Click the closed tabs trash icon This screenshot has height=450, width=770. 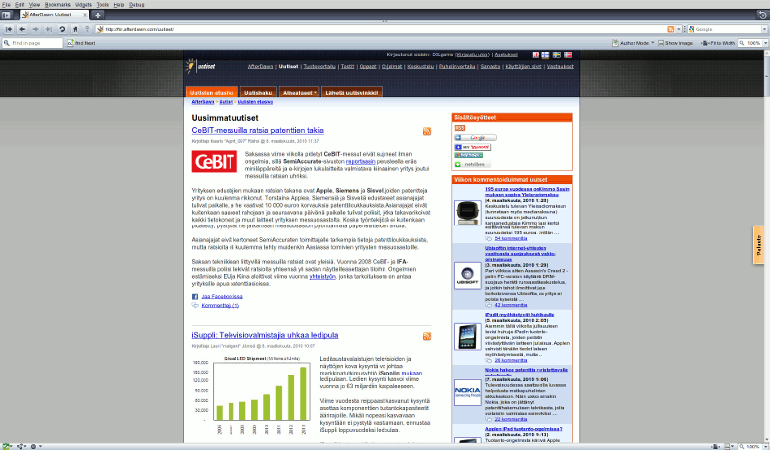point(762,15)
